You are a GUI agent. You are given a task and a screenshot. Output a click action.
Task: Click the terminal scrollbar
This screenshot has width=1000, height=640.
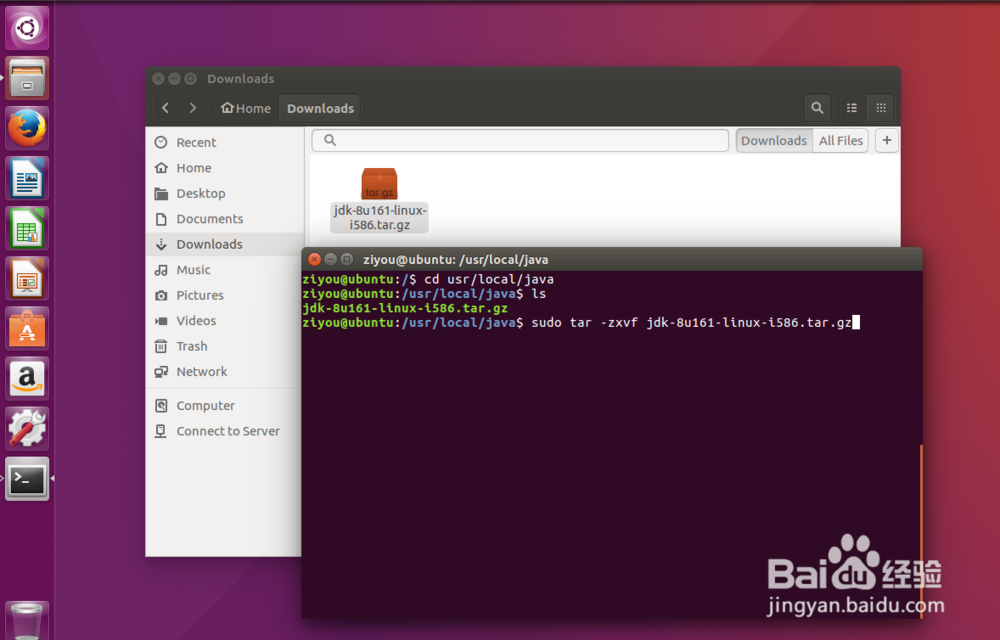(x=921, y=531)
